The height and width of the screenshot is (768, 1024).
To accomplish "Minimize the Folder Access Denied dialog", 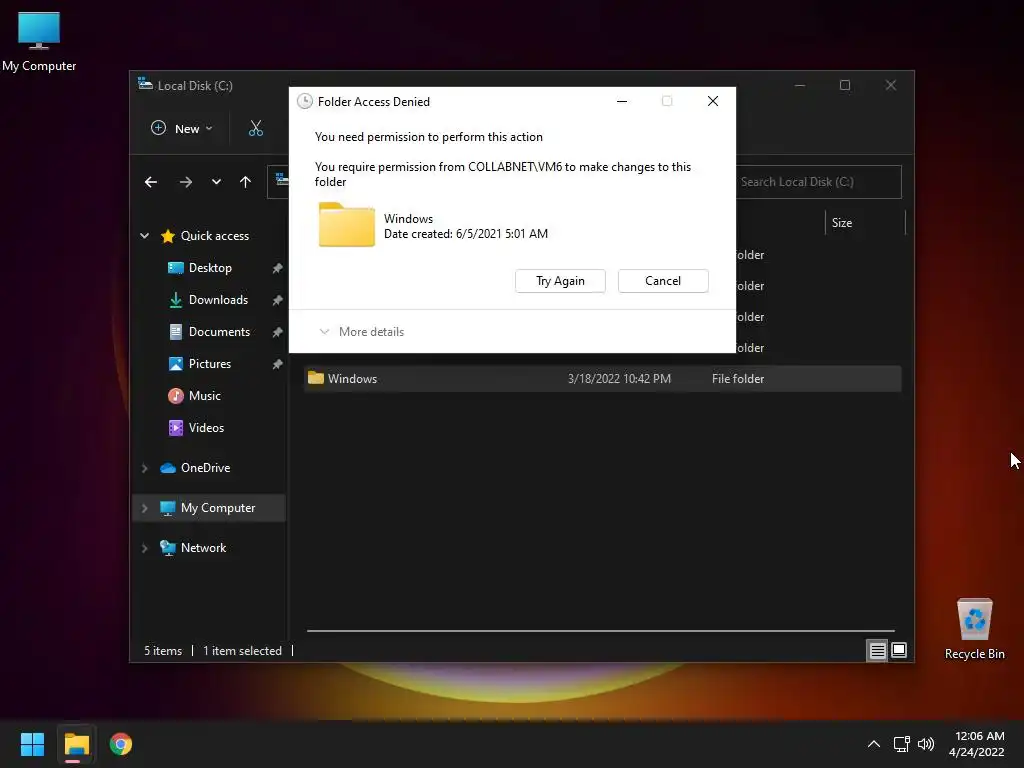I will click(x=622, y=101).
